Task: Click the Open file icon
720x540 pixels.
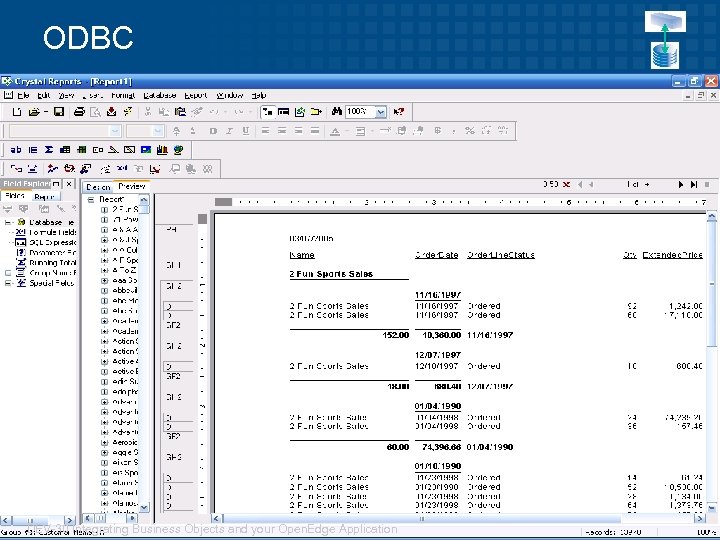Action: click(34, 112)
